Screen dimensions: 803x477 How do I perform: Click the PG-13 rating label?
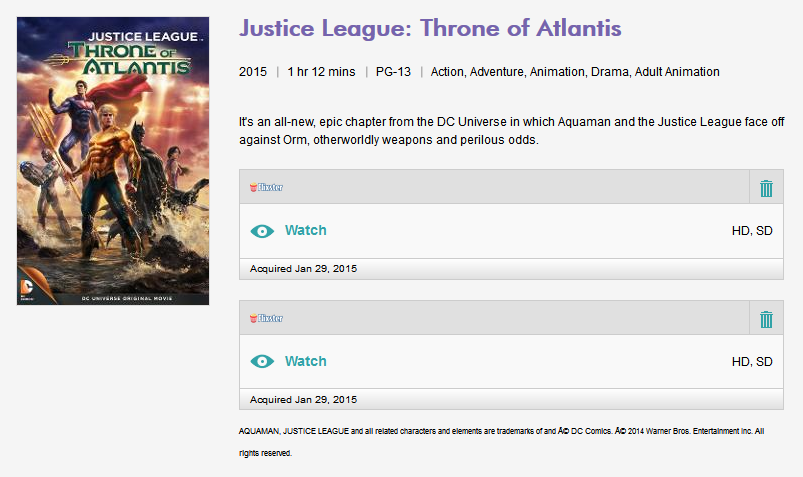(x=393, y=72)
